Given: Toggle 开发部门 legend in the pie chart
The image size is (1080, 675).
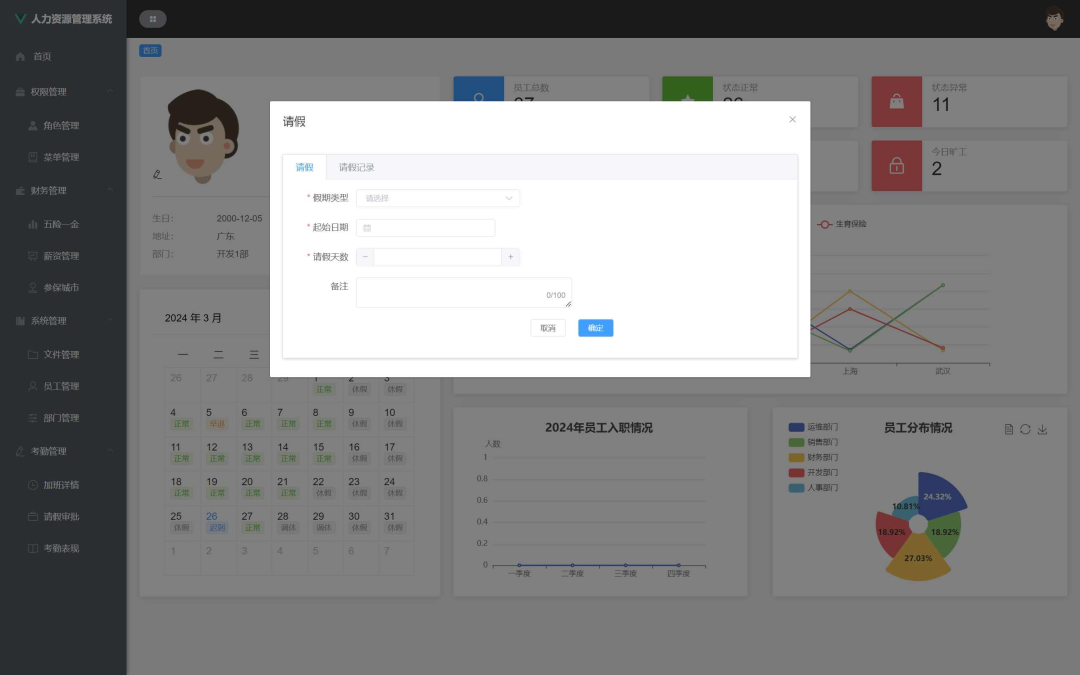Looking at the screenshot, I should click(813, 472).
